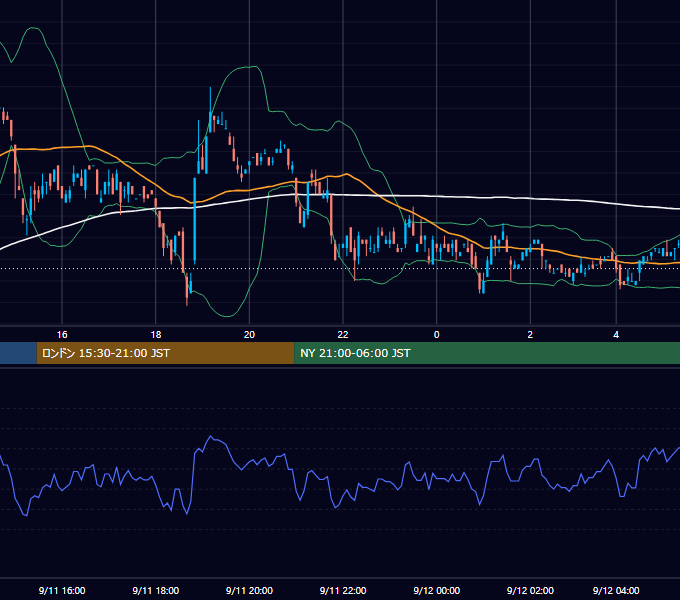Click the 9/12 02:00 date label
The image size is (680, 600).
point(530,590)
